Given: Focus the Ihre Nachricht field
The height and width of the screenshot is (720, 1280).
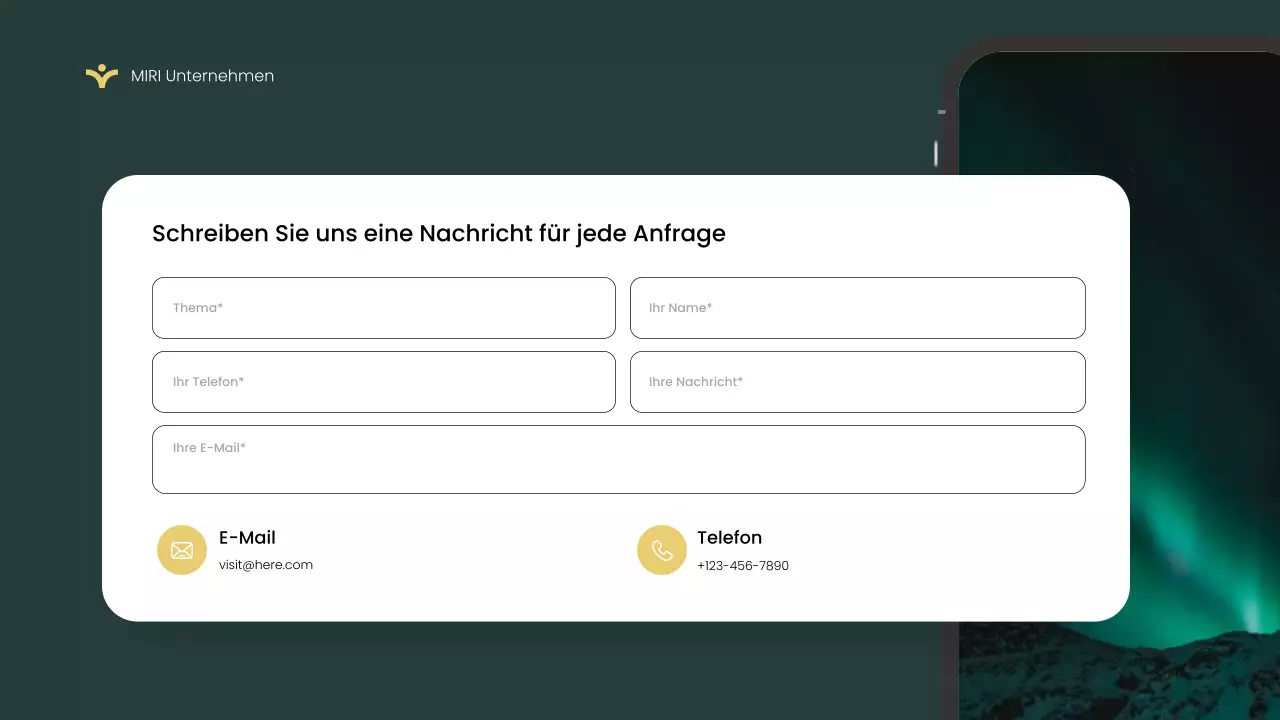Looking at the screenshot, I should [x=857, y=381].
